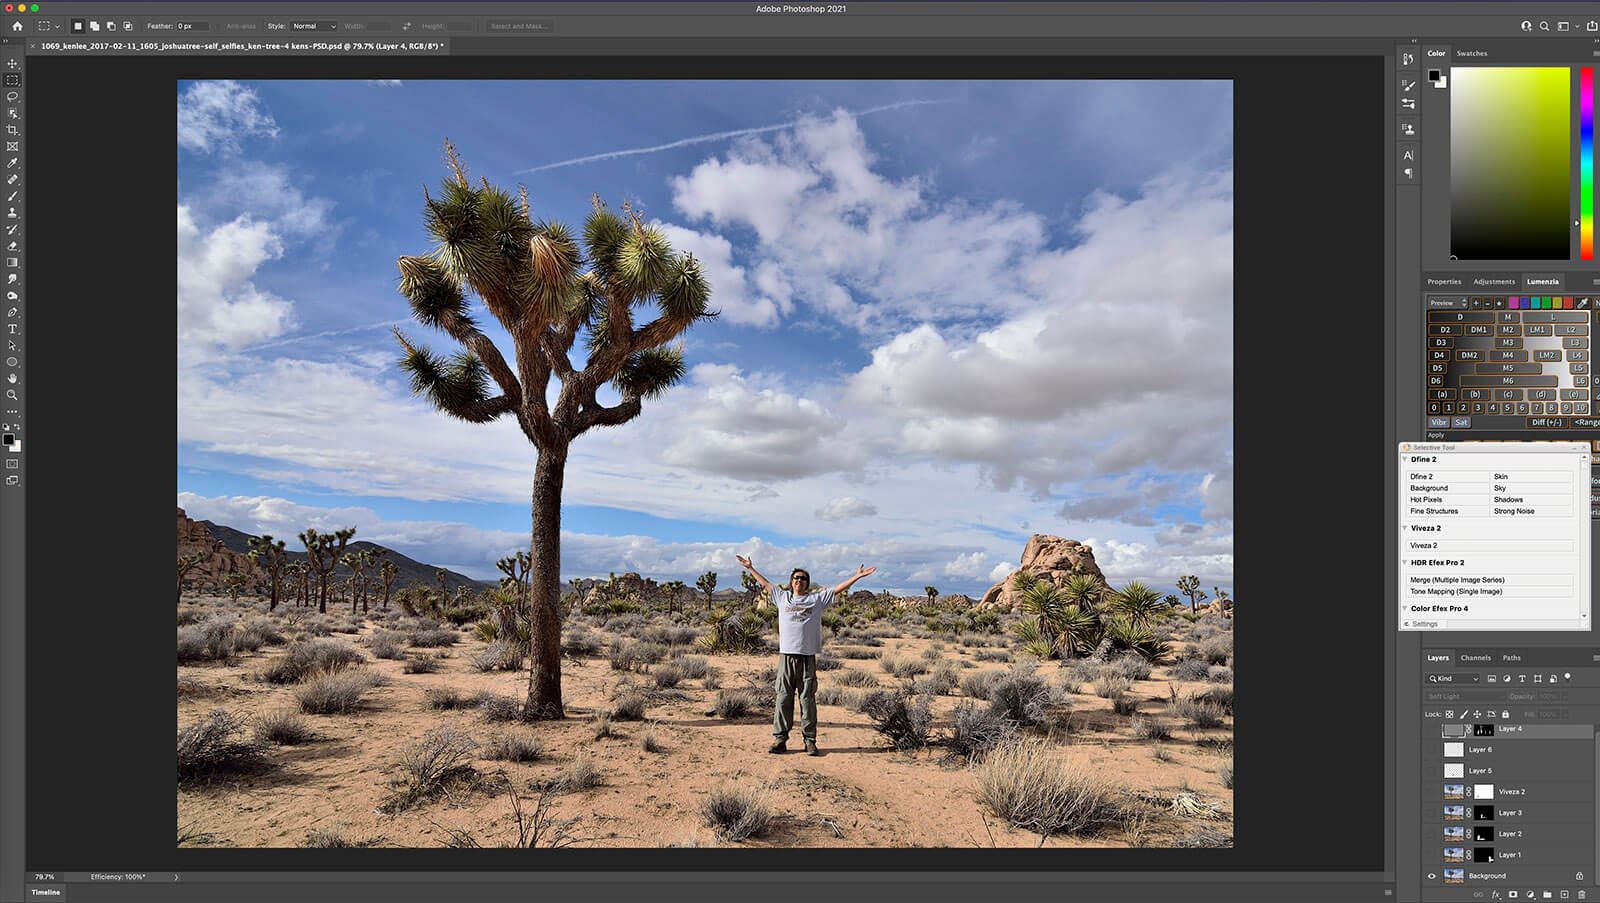
Task: Show Layer 6 using its visibility box
Action: (1431, 750)
